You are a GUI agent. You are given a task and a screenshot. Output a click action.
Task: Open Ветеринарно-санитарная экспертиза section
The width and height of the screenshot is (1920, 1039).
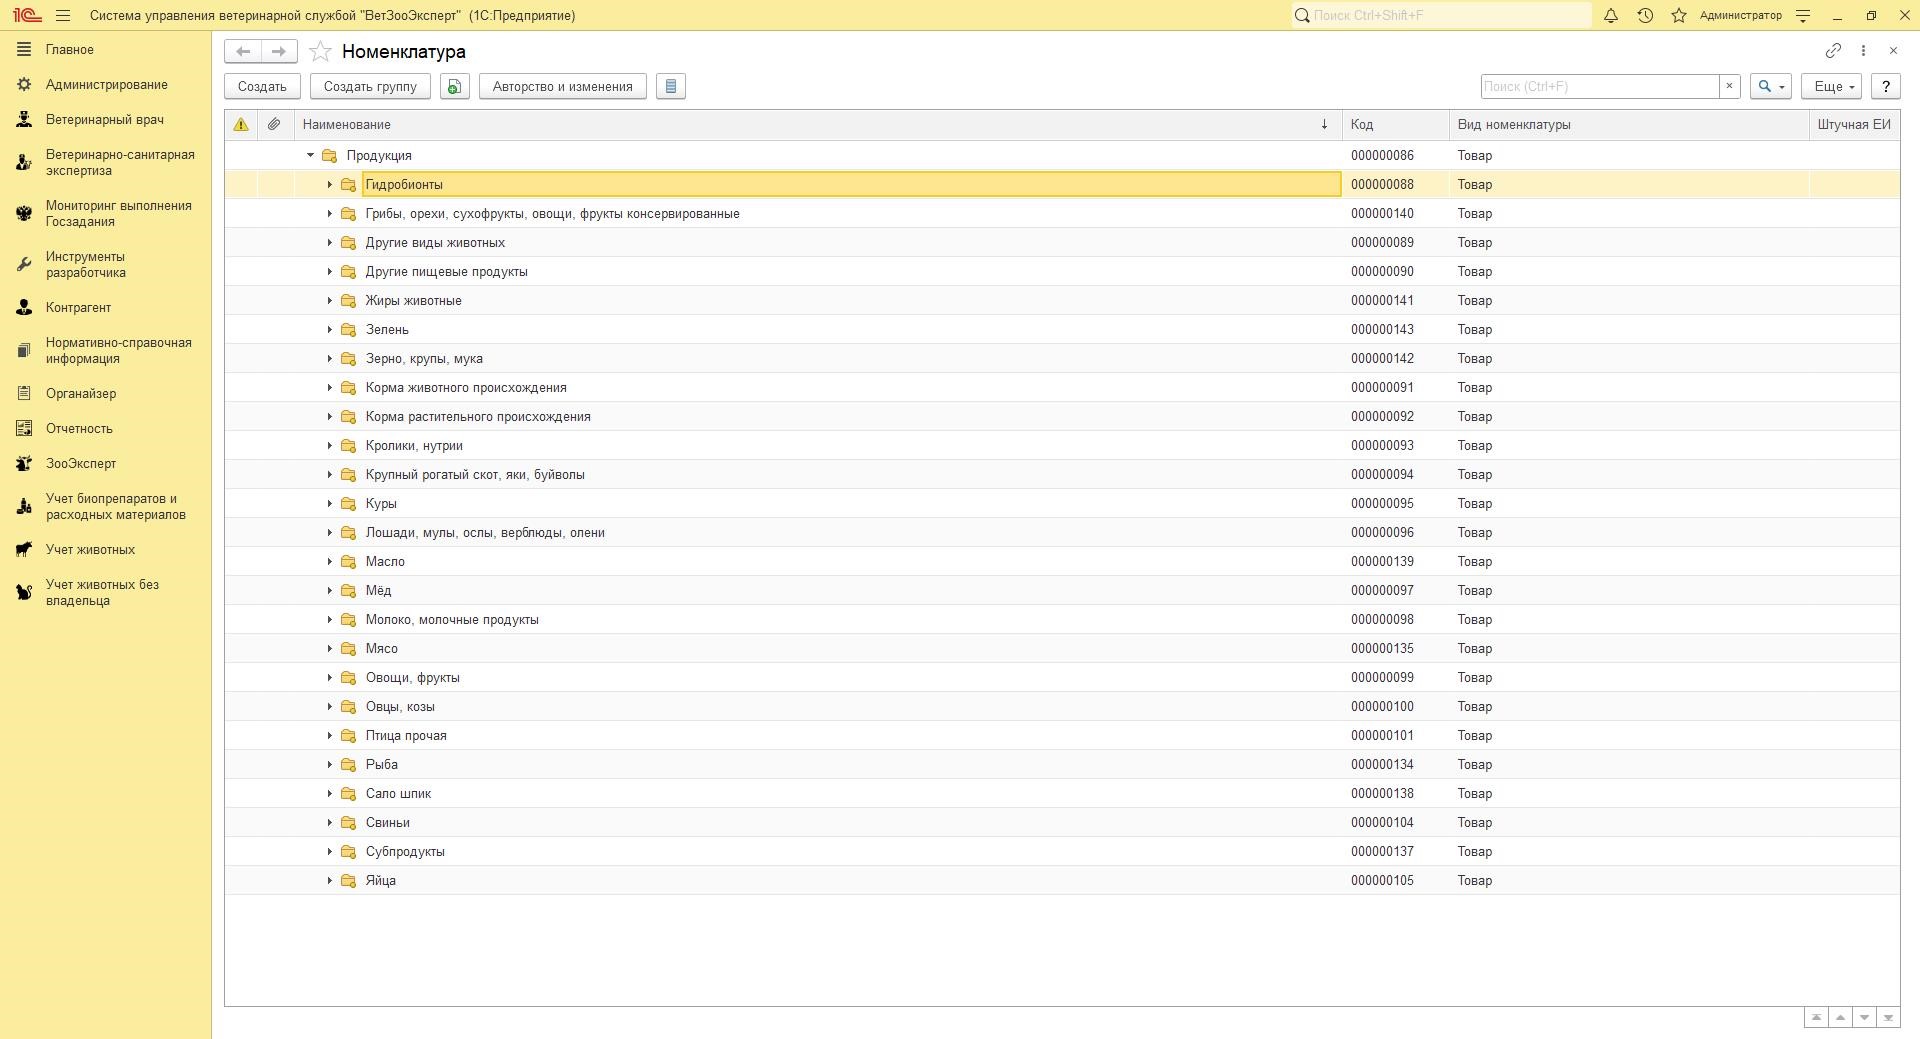[x=105, y=163]
